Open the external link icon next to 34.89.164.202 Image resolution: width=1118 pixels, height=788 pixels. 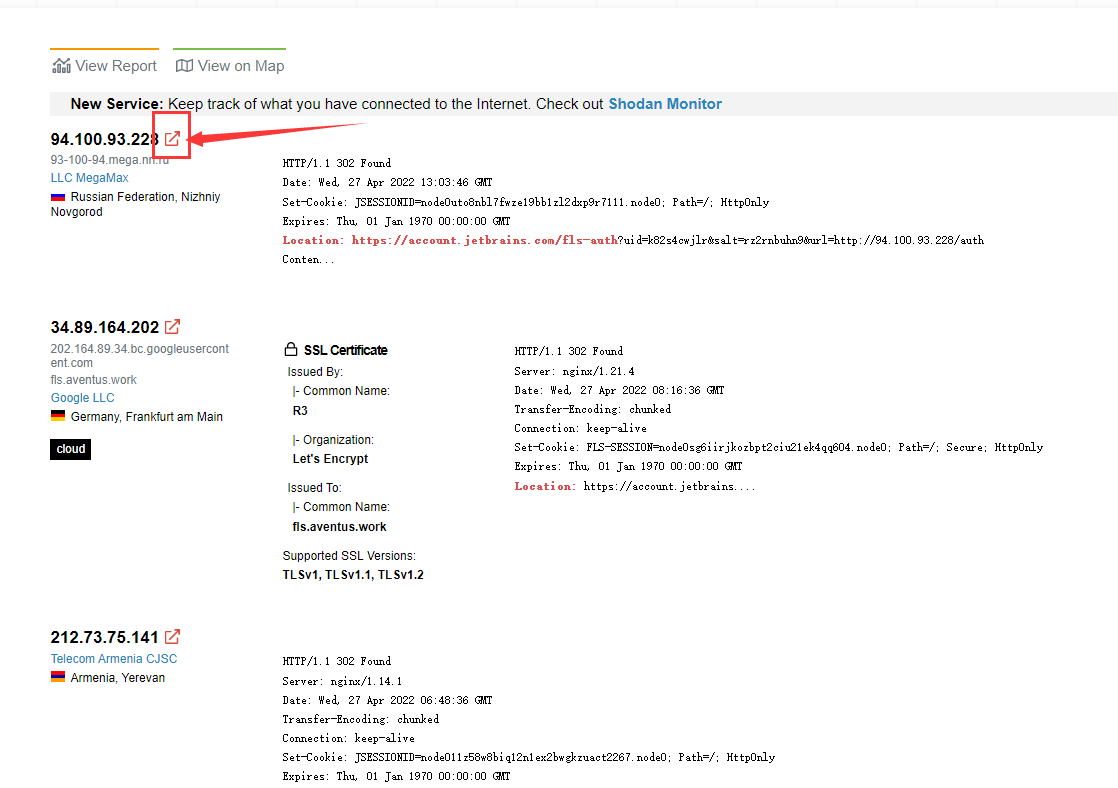172,327
